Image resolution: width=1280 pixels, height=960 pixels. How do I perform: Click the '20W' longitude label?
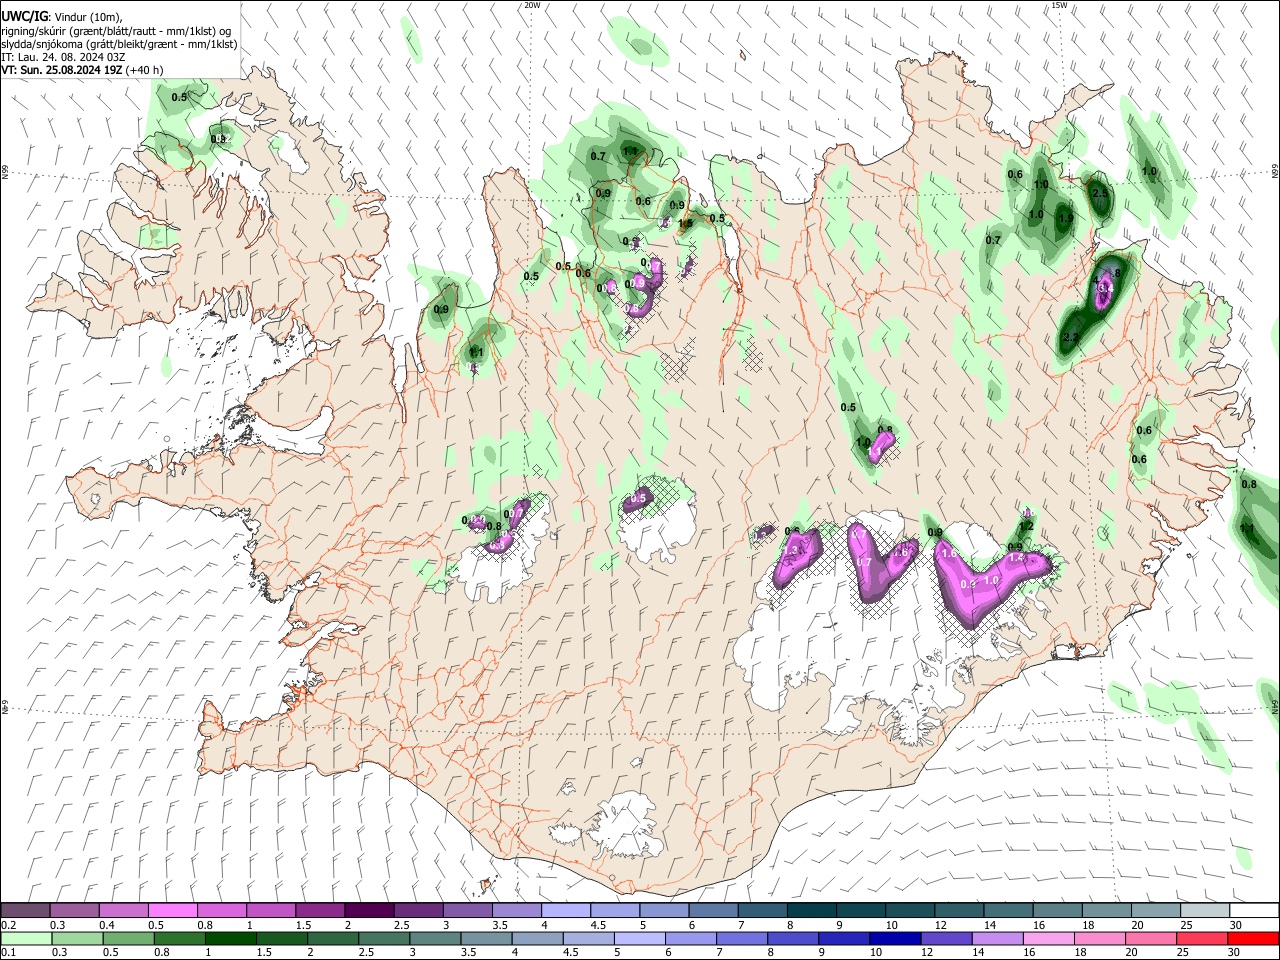point(532,5)
